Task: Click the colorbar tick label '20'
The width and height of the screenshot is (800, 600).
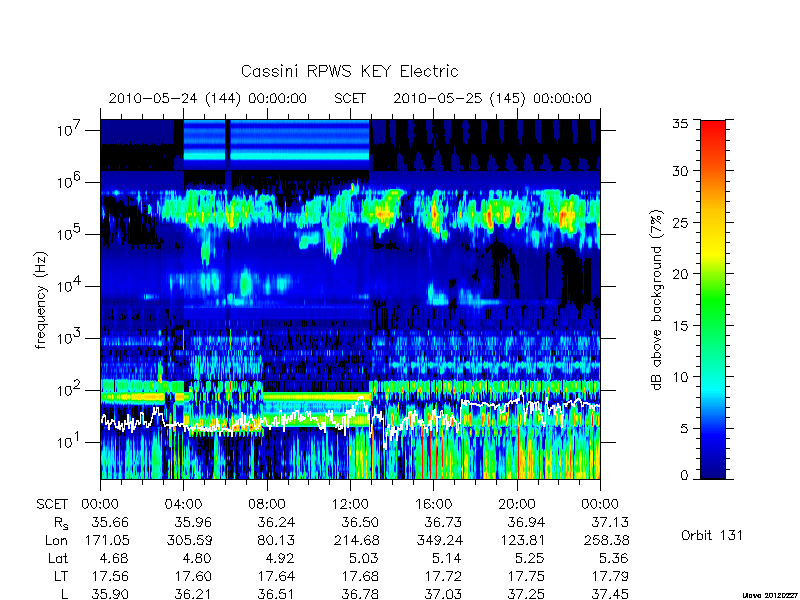Action: tap(681, 274)
